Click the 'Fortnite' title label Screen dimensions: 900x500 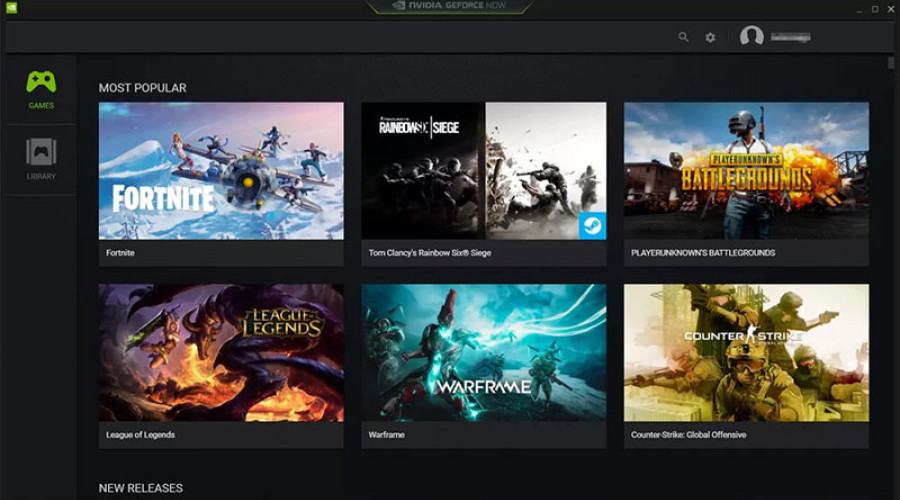(120, 253)
